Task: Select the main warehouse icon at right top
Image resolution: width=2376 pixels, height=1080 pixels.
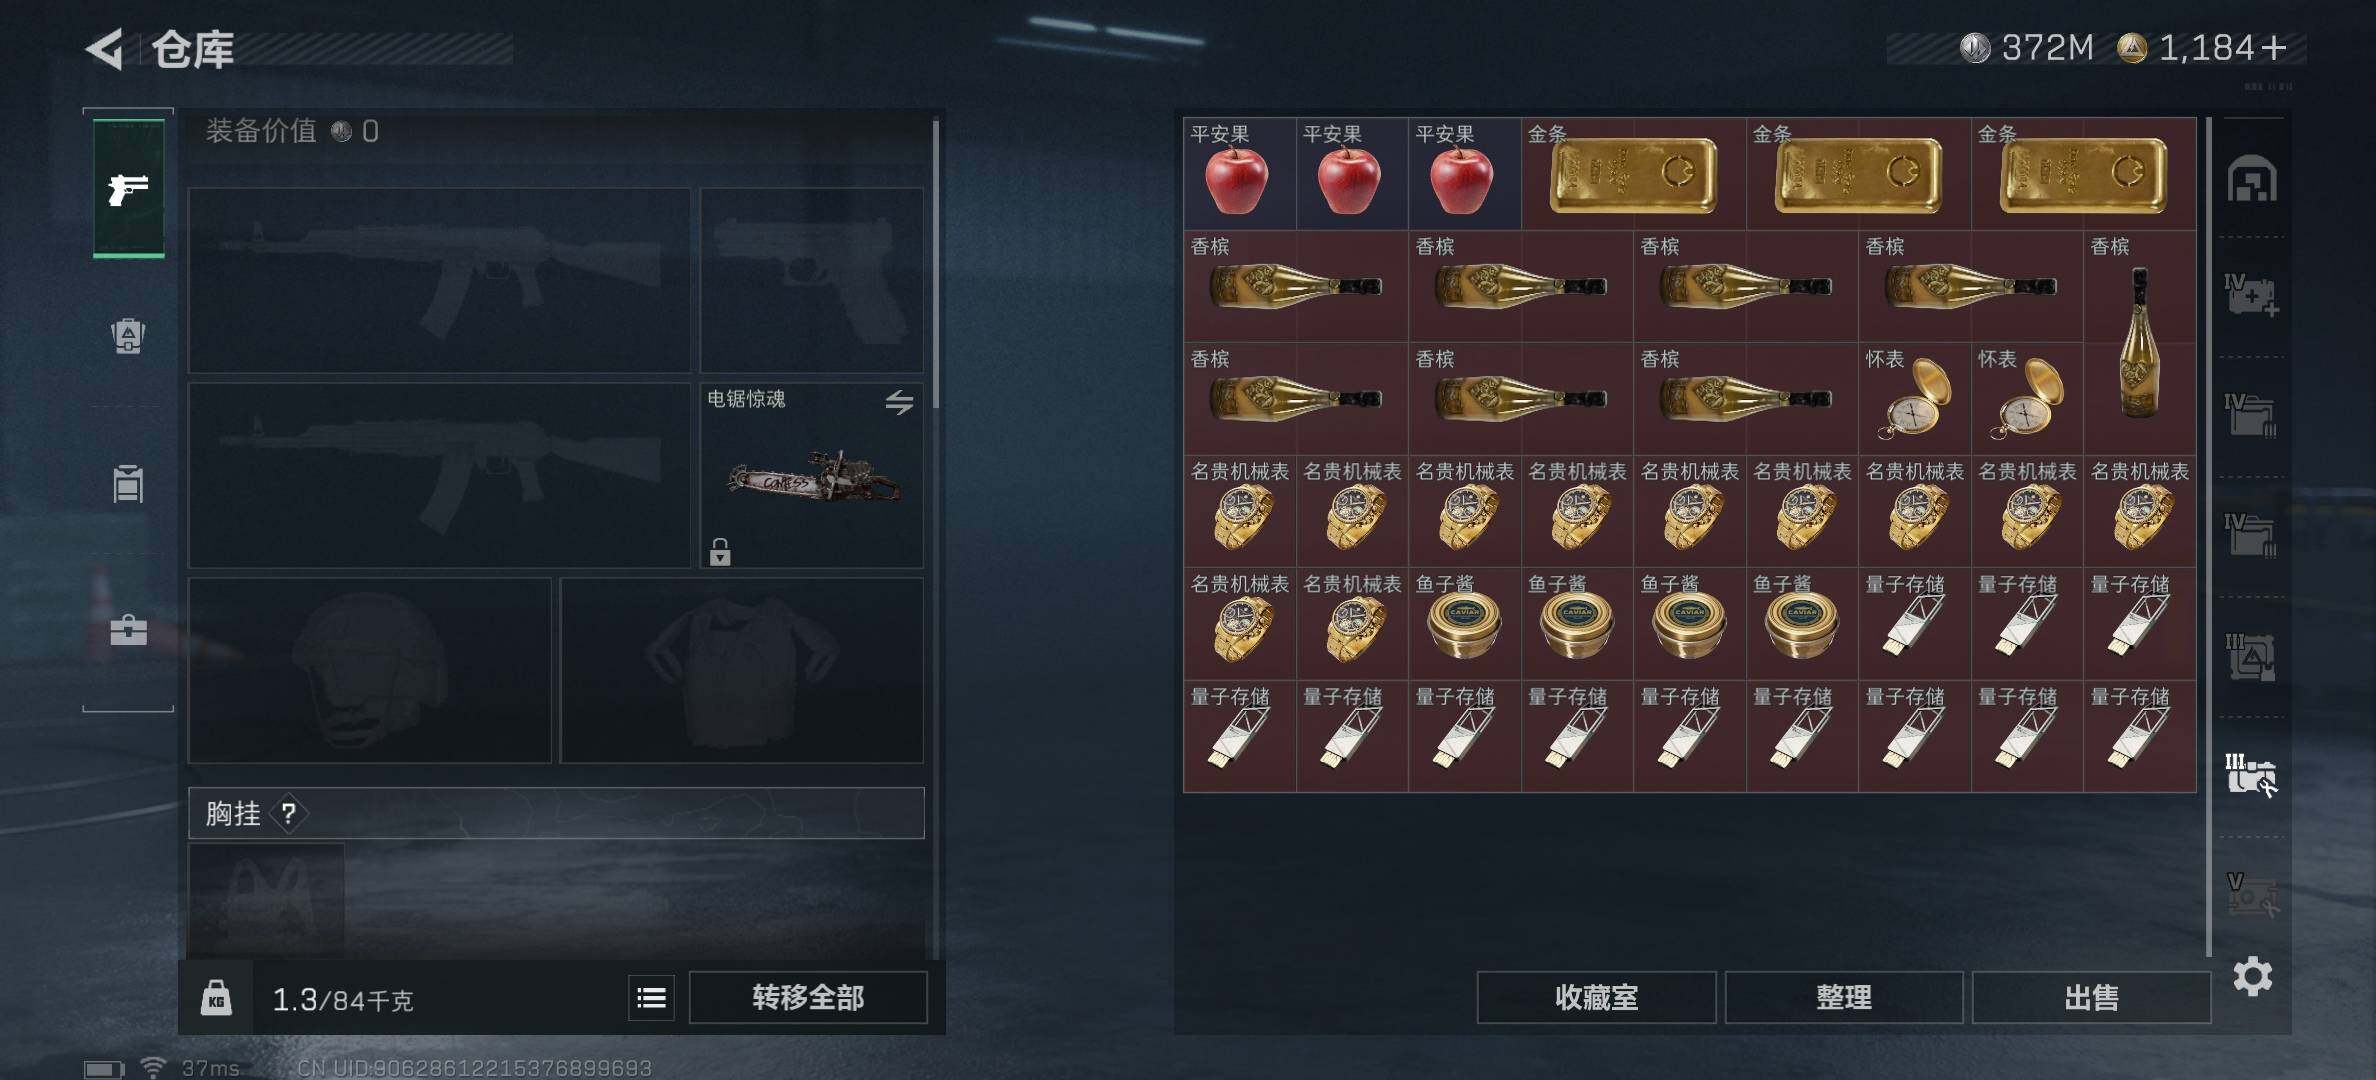Action: click(2252, 179)
